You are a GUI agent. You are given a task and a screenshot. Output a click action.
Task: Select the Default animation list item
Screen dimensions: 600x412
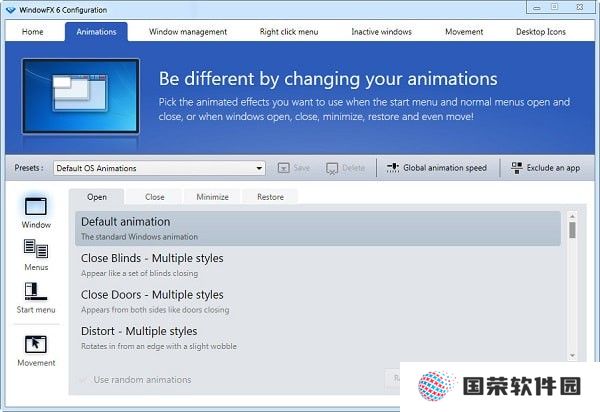(x=318, y=228)
